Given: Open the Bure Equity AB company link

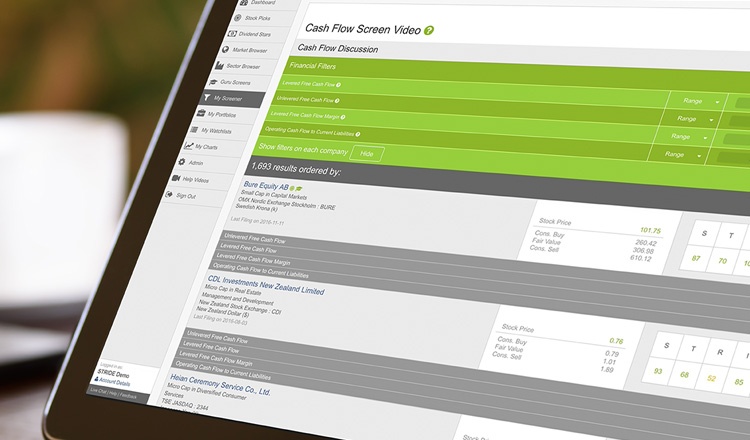Looking at the screenshot, I should (266, 186).
